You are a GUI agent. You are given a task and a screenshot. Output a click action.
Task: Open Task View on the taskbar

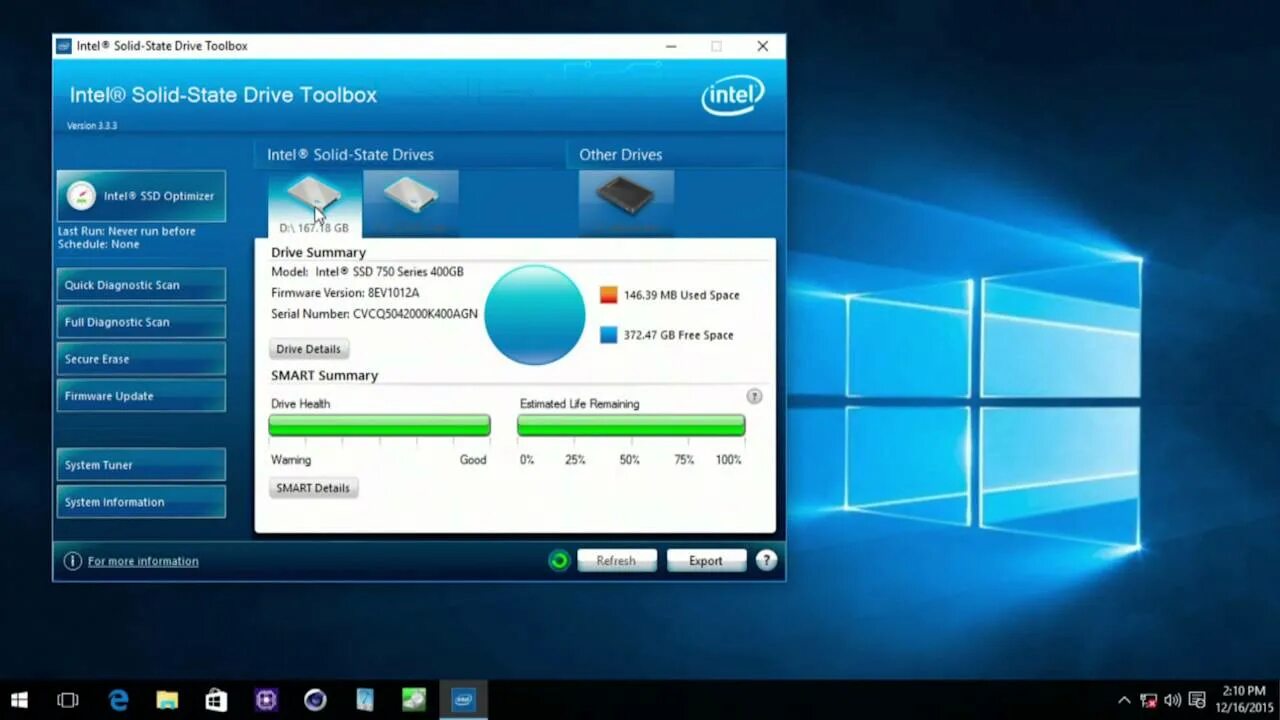[x=68, y=700]
